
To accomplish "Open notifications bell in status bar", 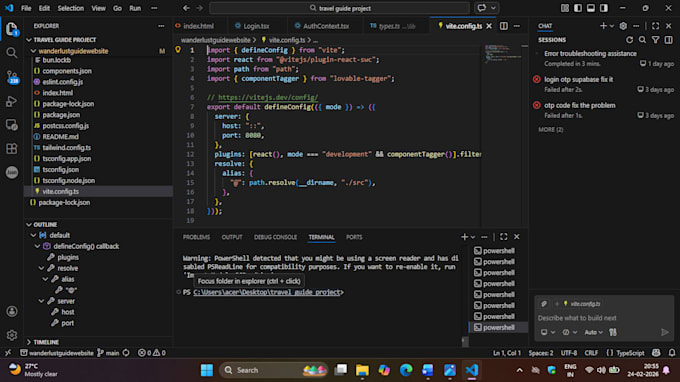I will coord(672,353).
